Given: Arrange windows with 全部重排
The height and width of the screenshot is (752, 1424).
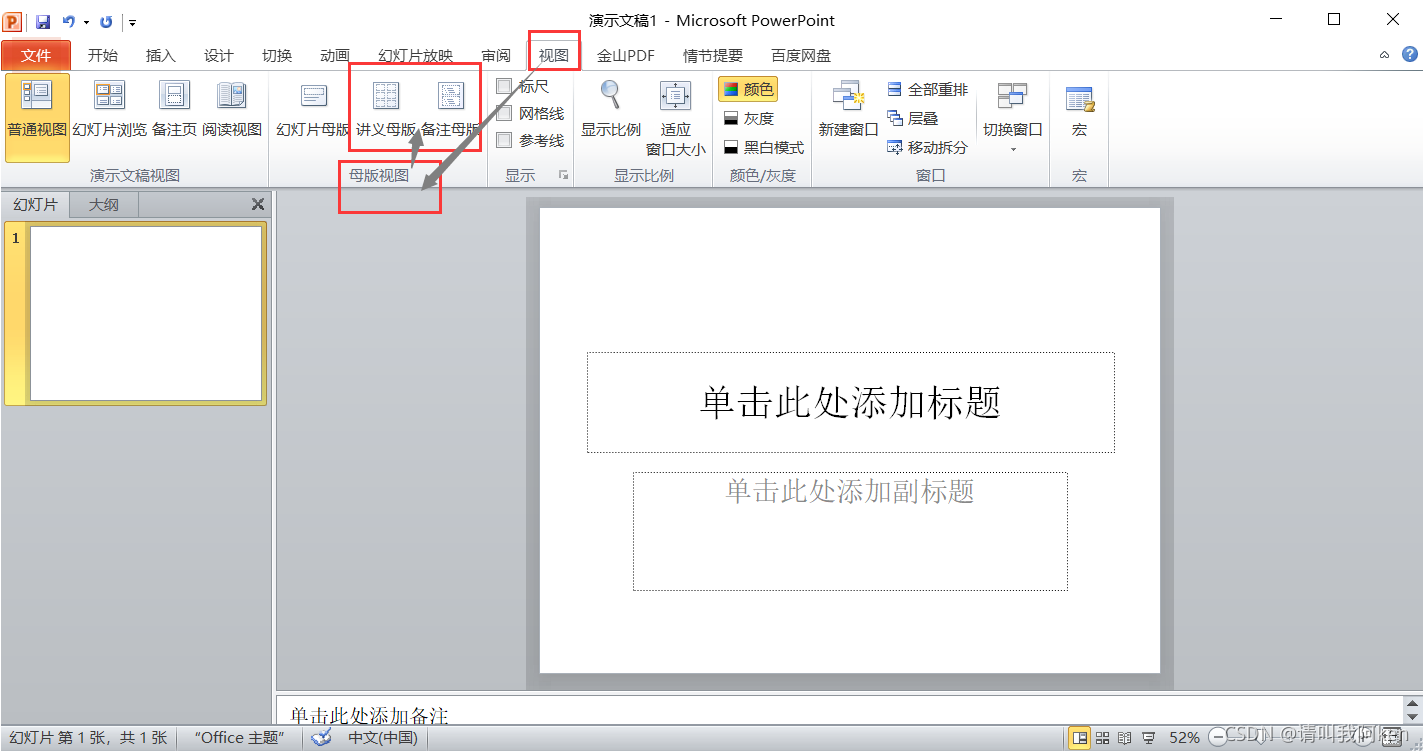Looking at the screenshot, I should pyautogui.click(x=927, y=90).
